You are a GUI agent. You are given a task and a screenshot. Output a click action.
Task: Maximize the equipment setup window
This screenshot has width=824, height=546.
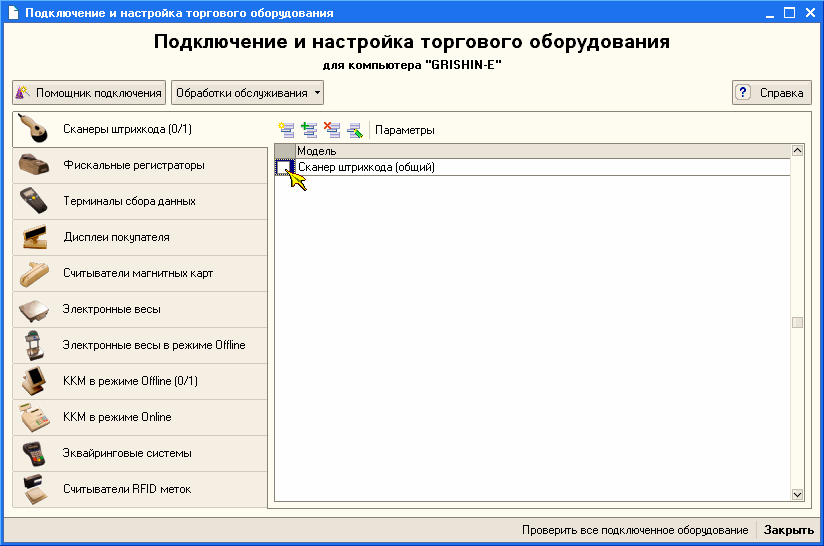pos(789,13)
